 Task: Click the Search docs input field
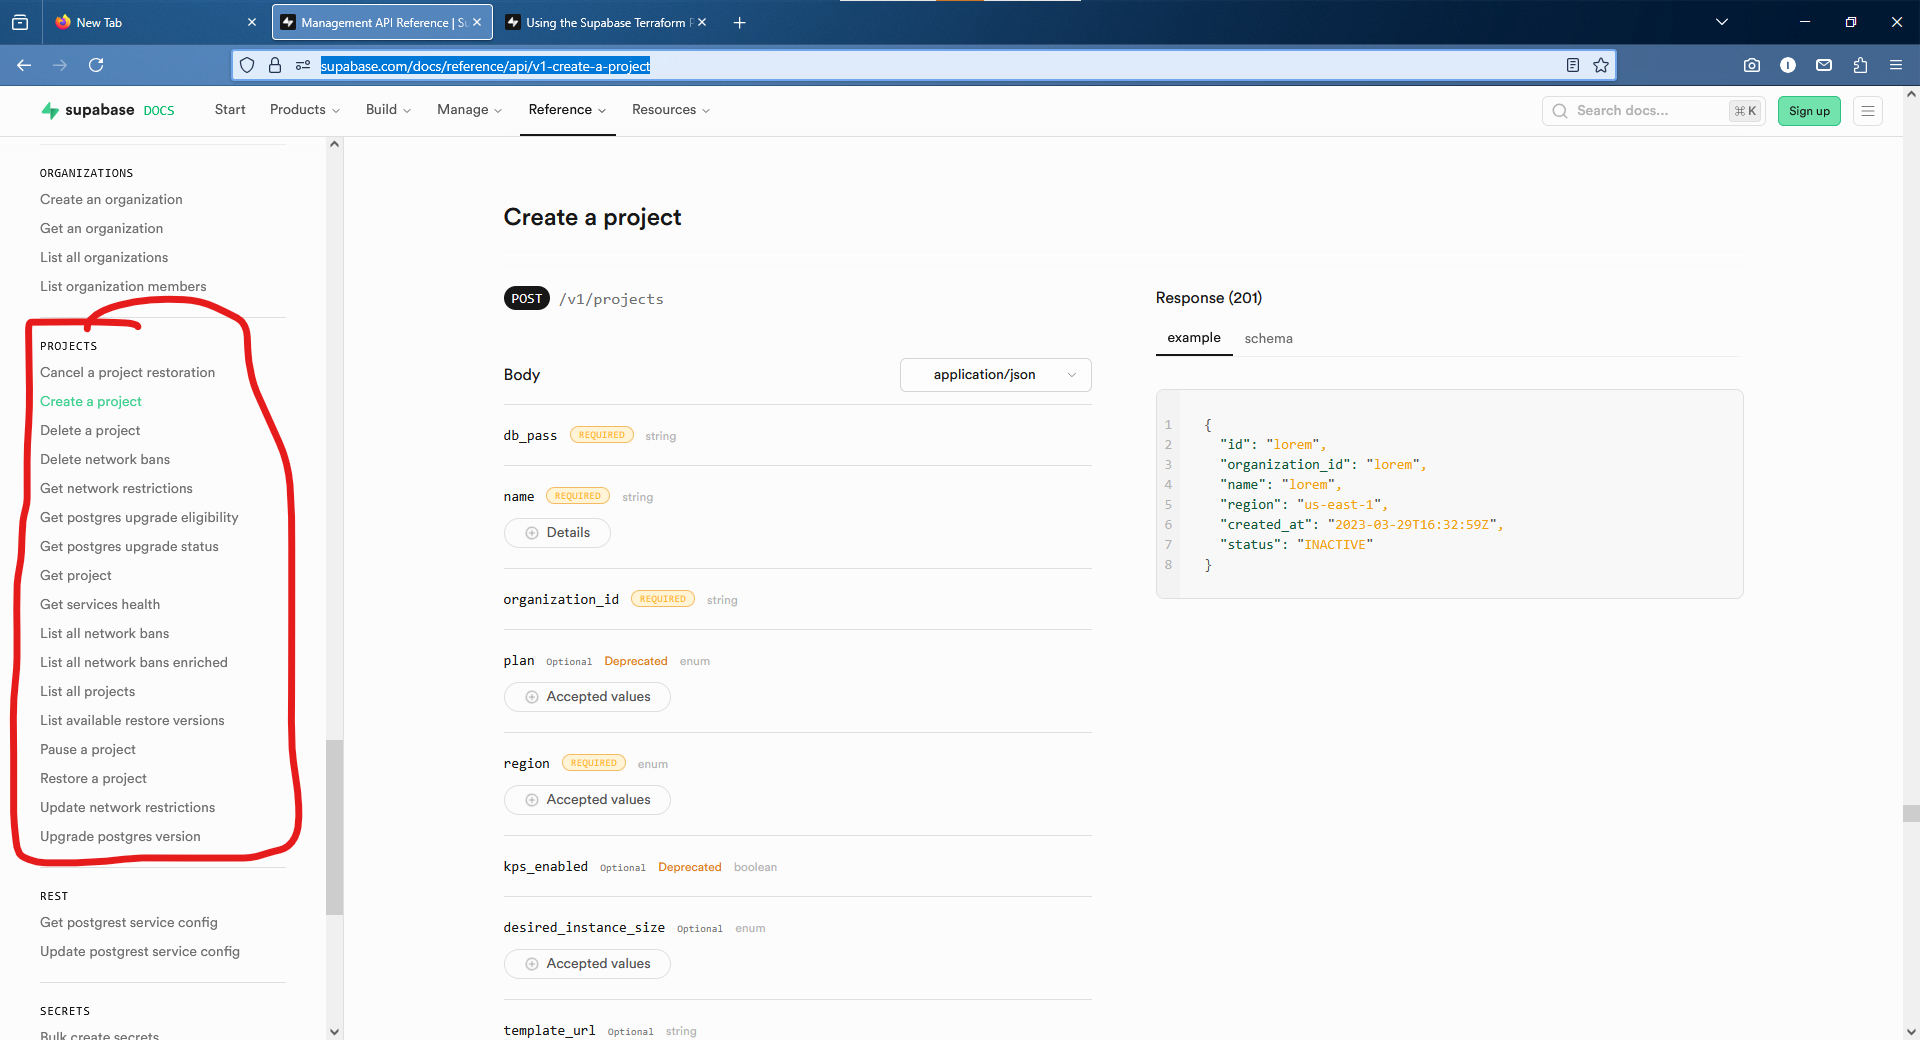[1654, 111]
